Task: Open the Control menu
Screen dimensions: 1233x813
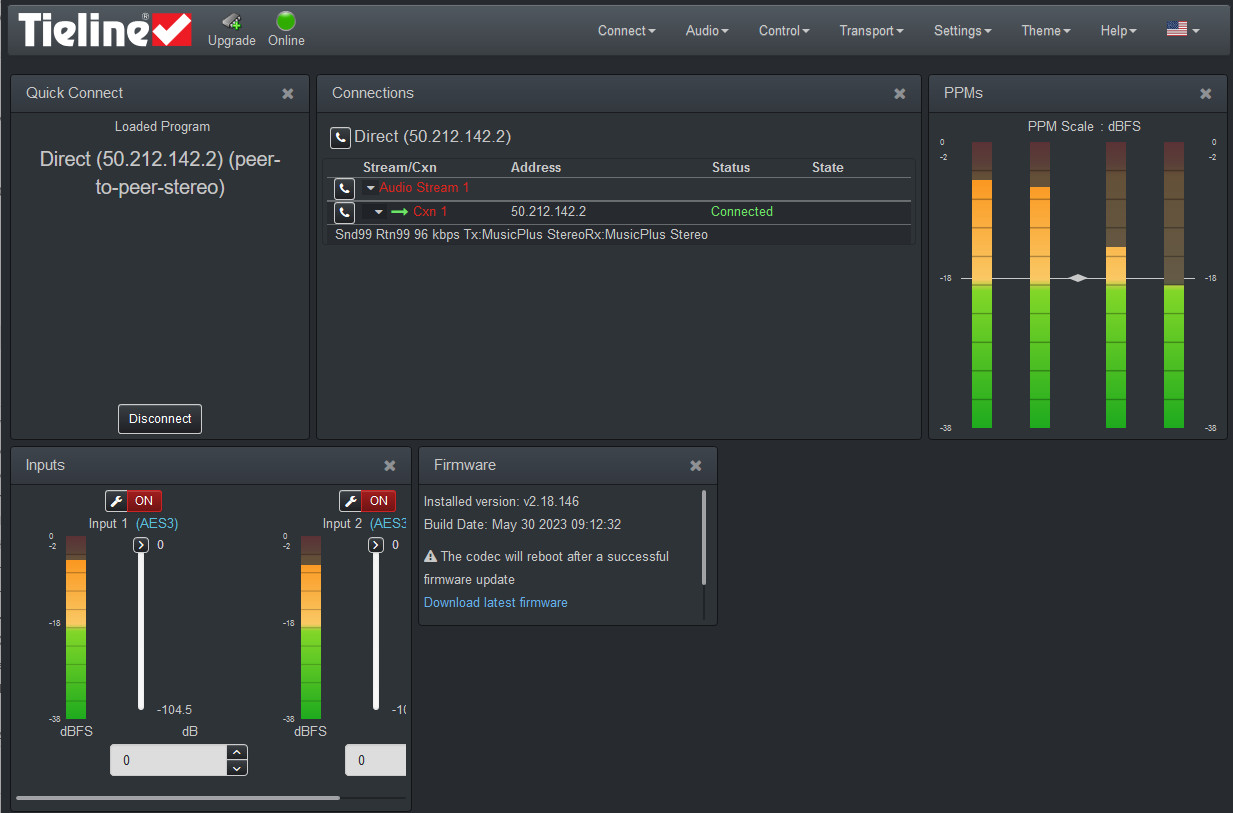Action: tap(784, 31)
